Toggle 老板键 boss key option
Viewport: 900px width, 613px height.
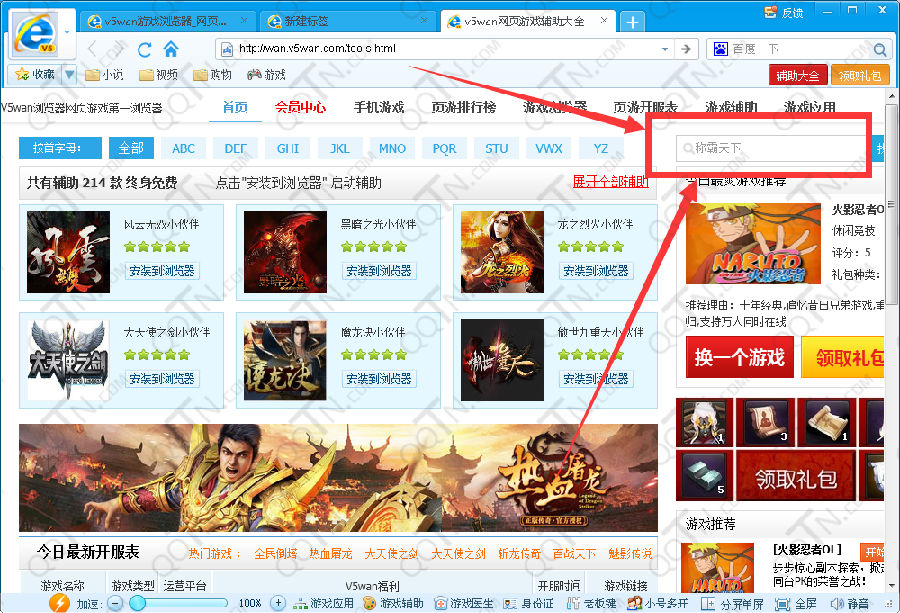591,603
